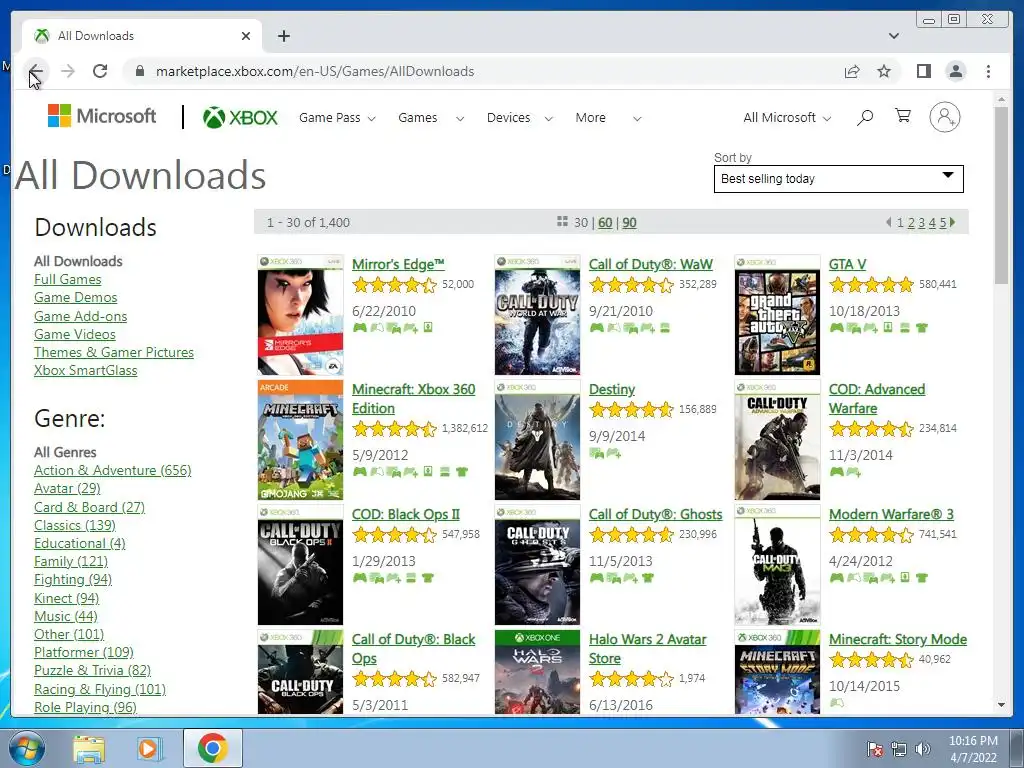Open Windows Media Player from taskbar
This screenshot has width=1024, height=768.
tap(148, 749)
